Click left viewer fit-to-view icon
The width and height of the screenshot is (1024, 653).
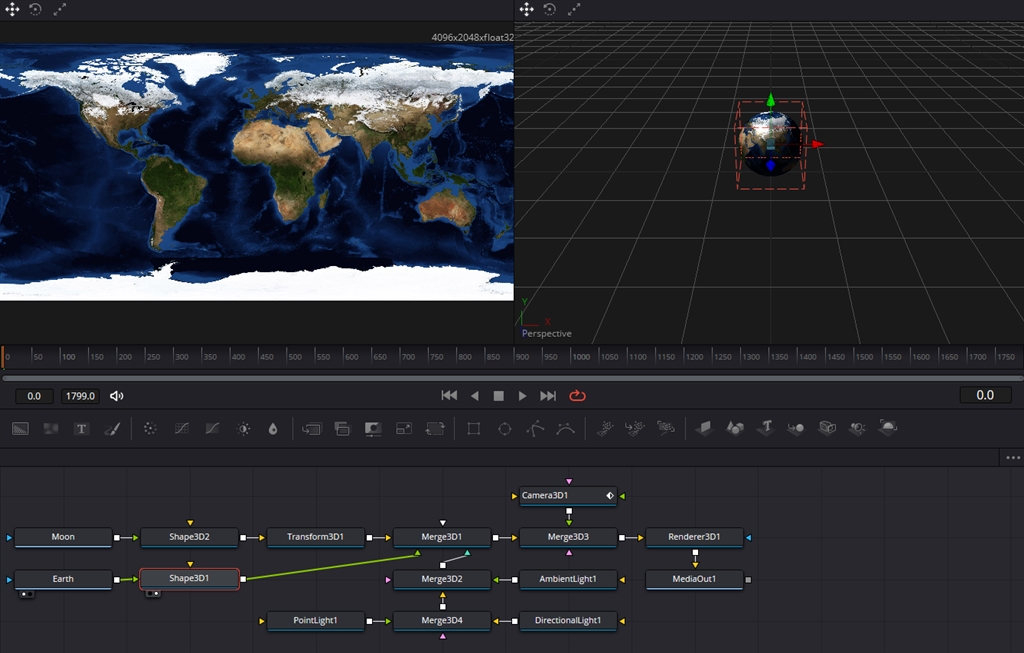tap(60, 9)
